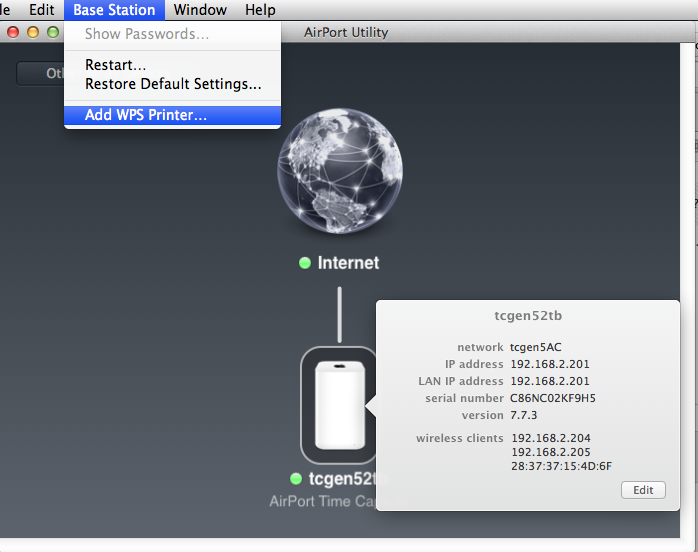Click Show Passwords... menu entry
The height and width of the screenshot is (552, 698).
pos(172,34)
